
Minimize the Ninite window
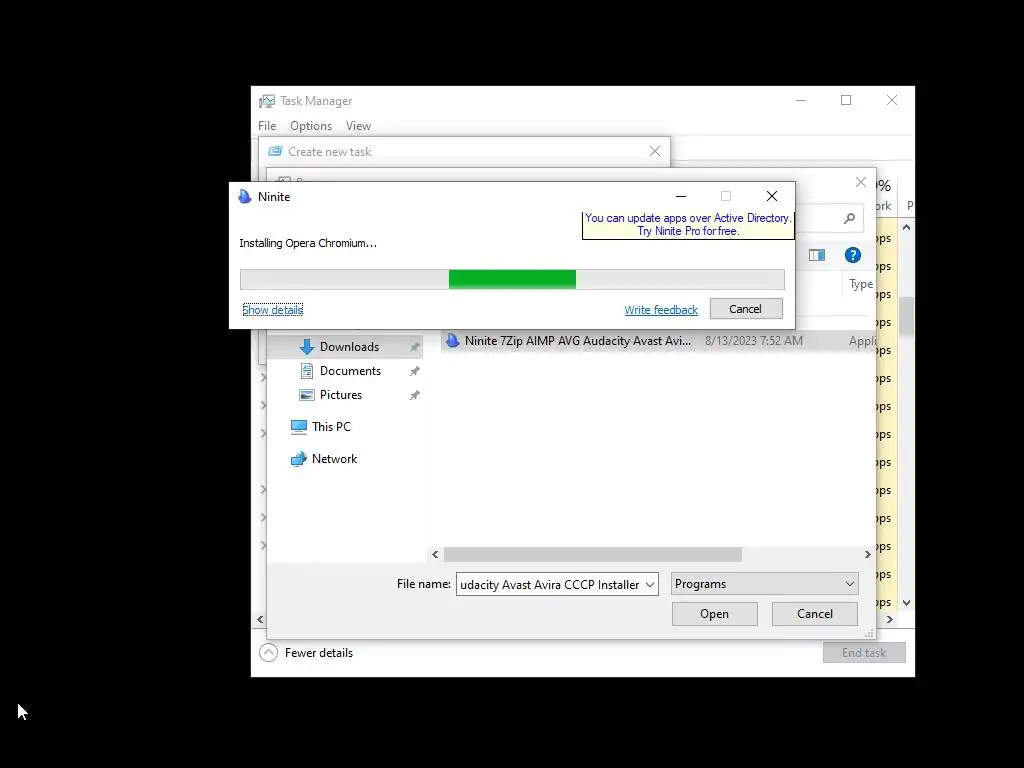[680, 196]
